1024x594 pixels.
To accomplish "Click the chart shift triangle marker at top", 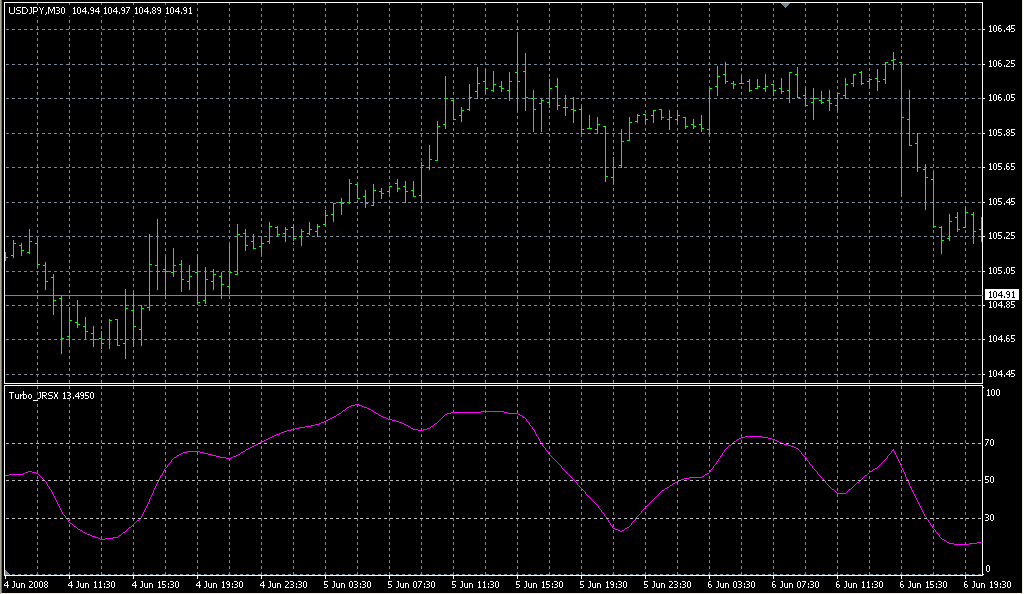I will (x=786, y=5).
